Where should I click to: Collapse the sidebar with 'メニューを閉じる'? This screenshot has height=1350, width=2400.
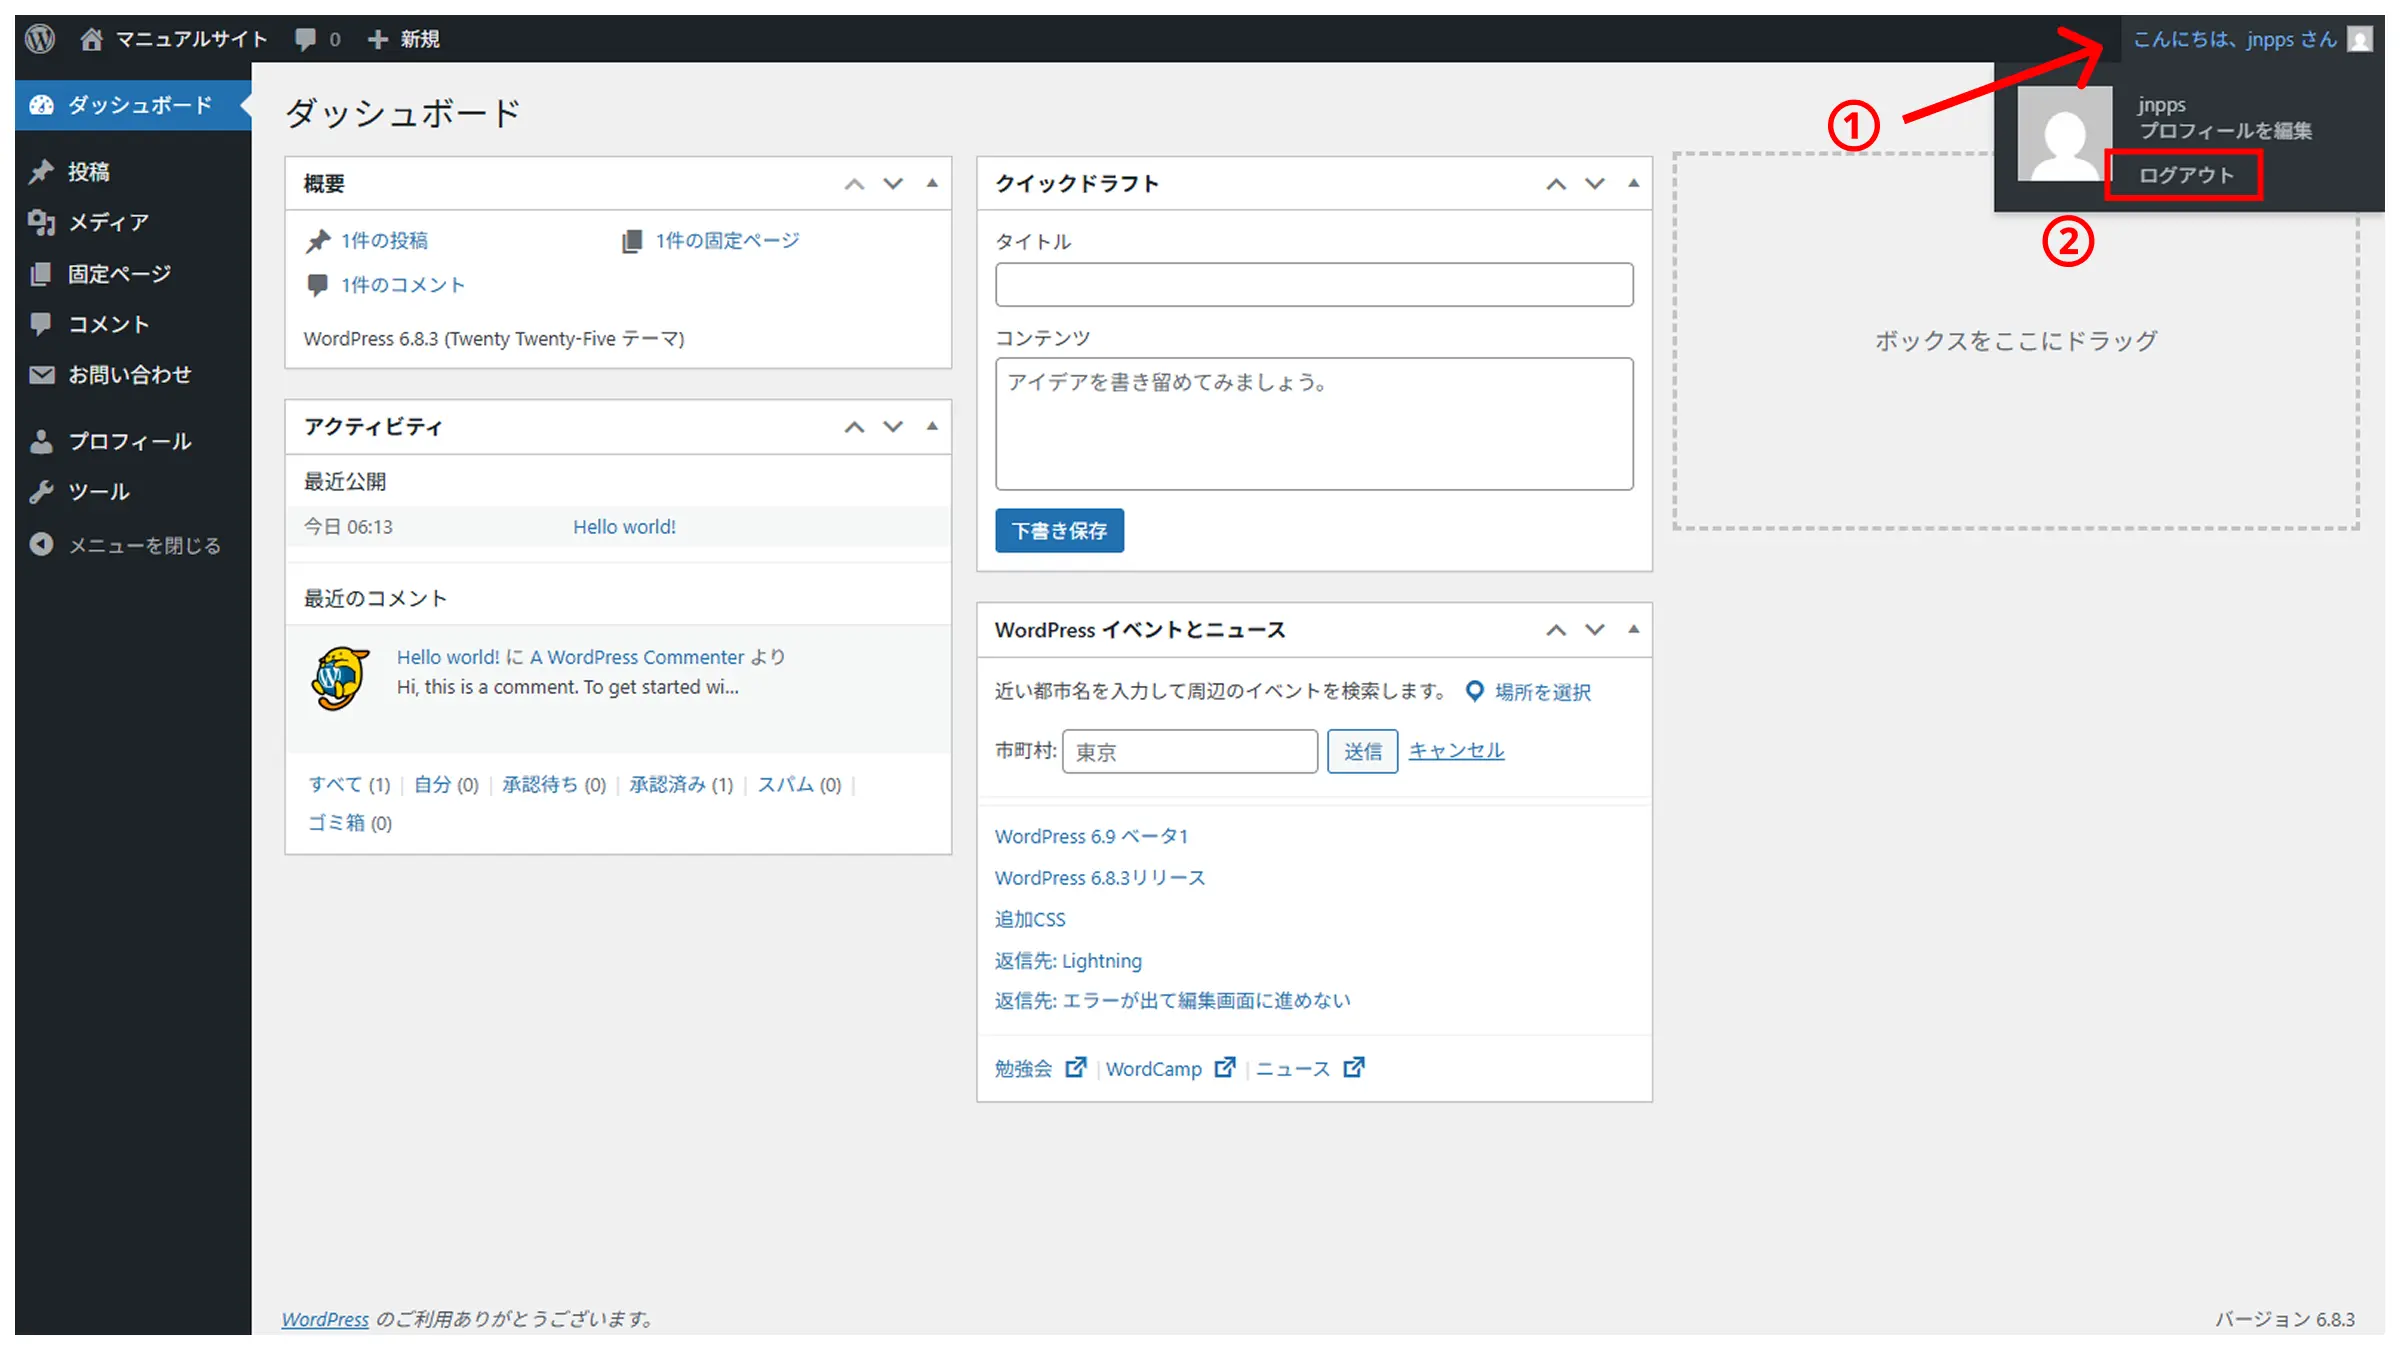[143, 545]
